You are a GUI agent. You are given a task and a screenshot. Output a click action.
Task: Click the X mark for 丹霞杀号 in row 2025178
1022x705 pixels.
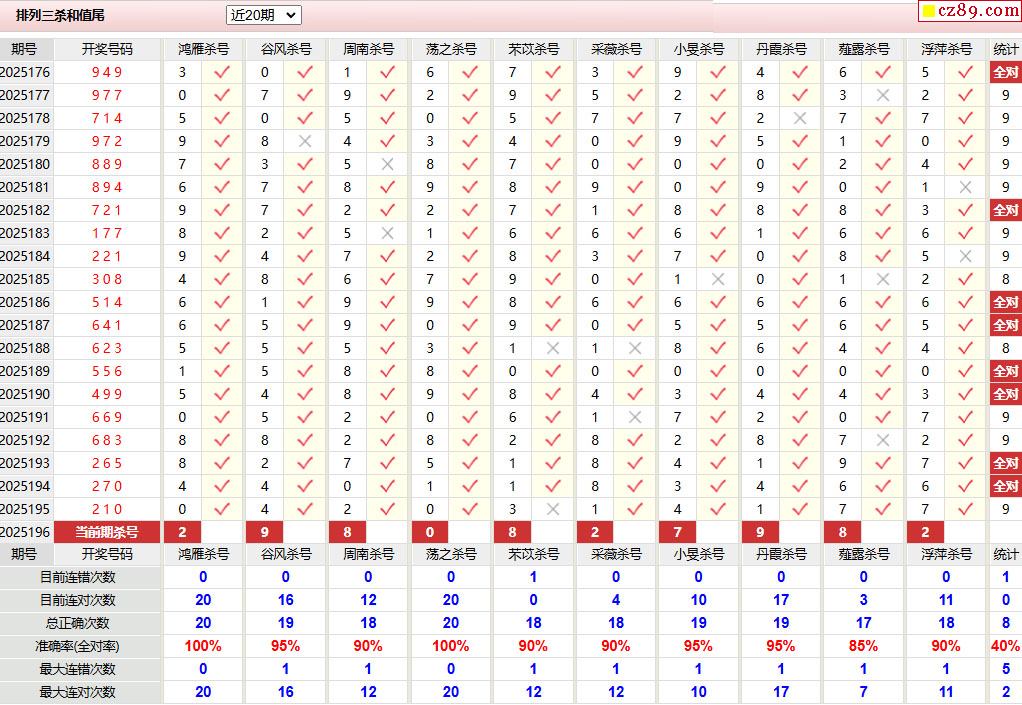tap(800, 118)
